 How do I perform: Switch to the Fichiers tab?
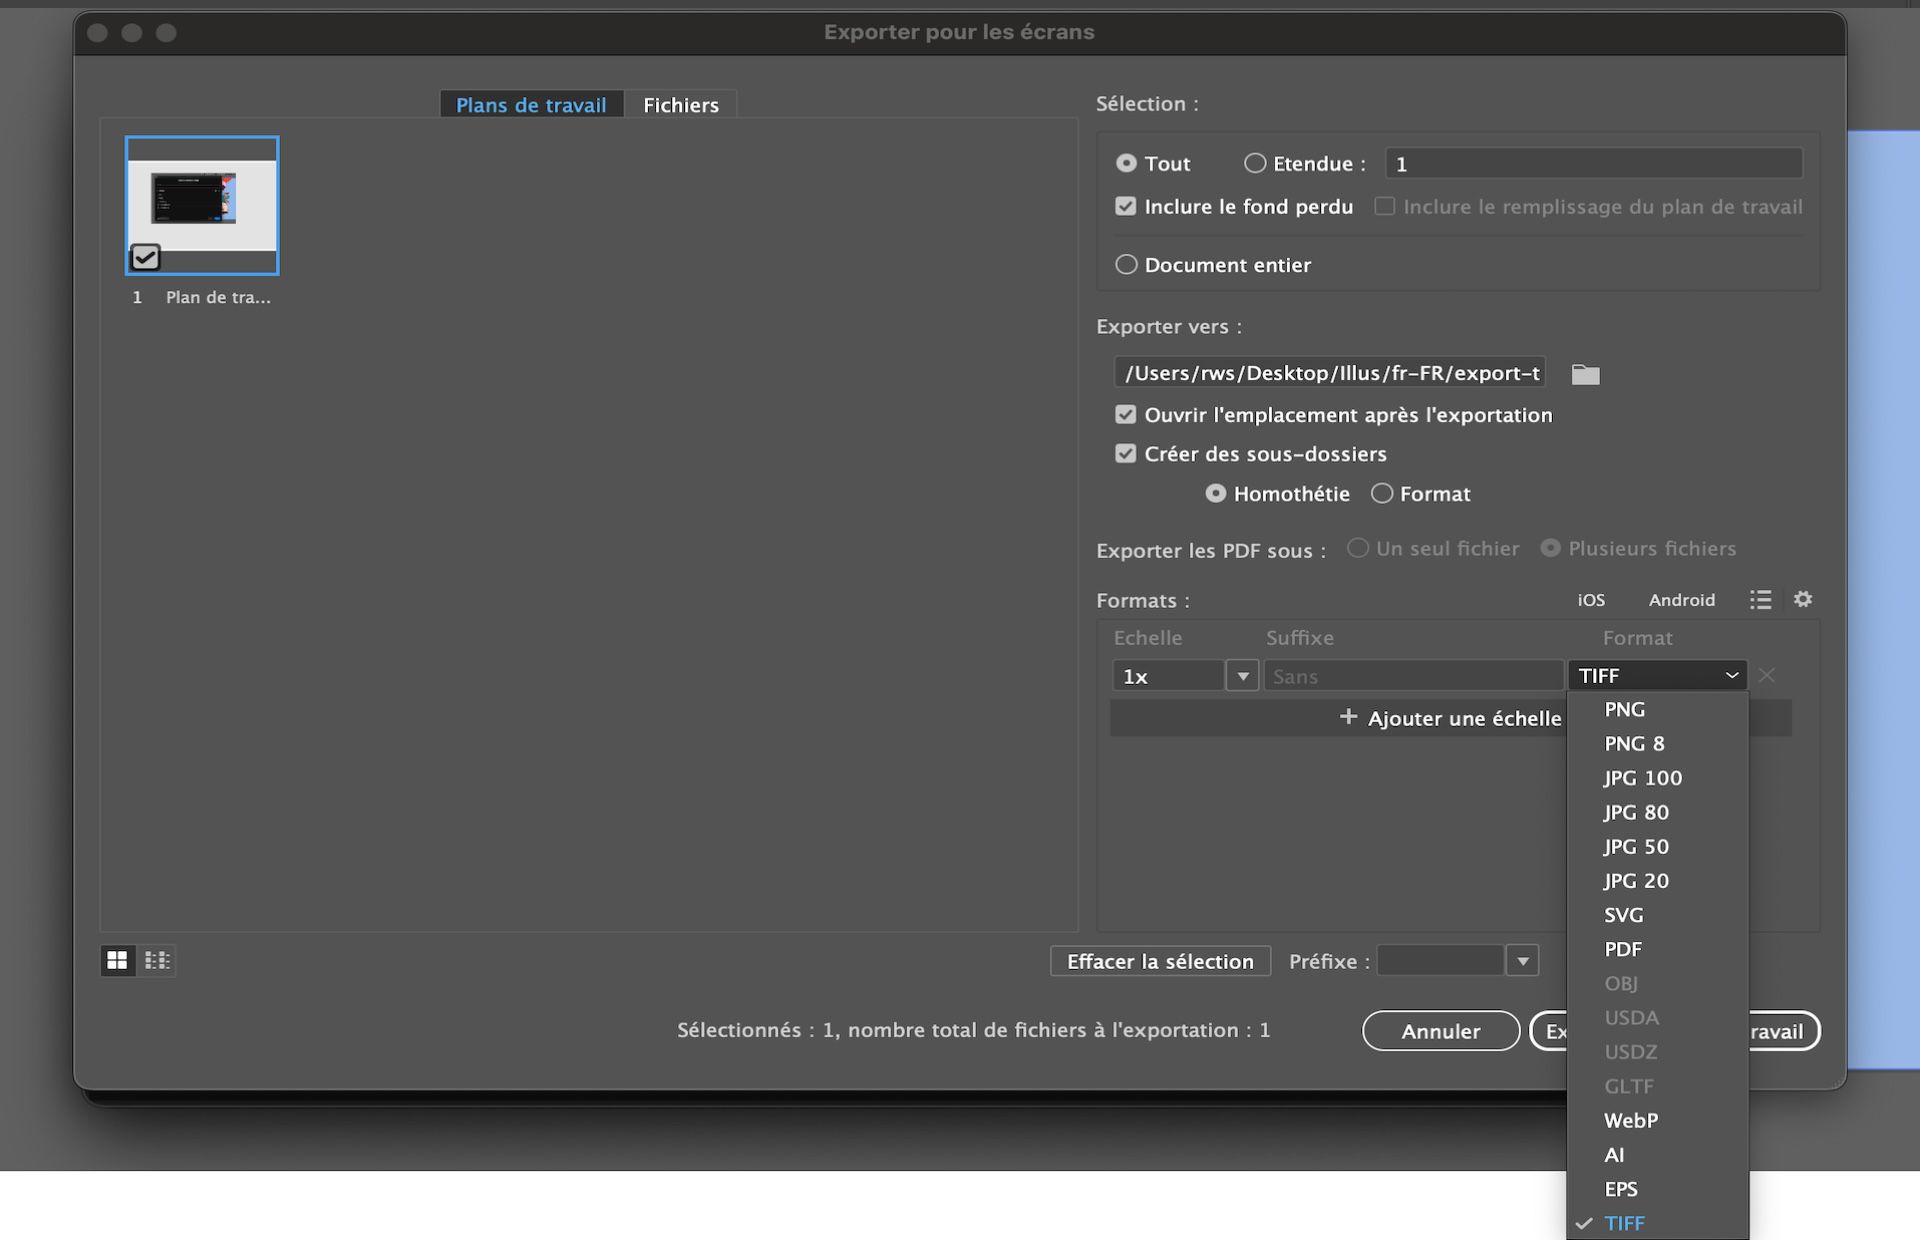(680, 105)
